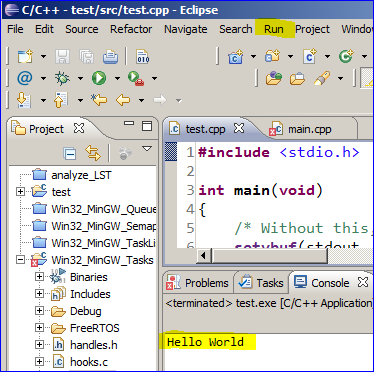The image size is (374, 372).
Task: Click the Print toolbar icon
Action: [110, 56]
